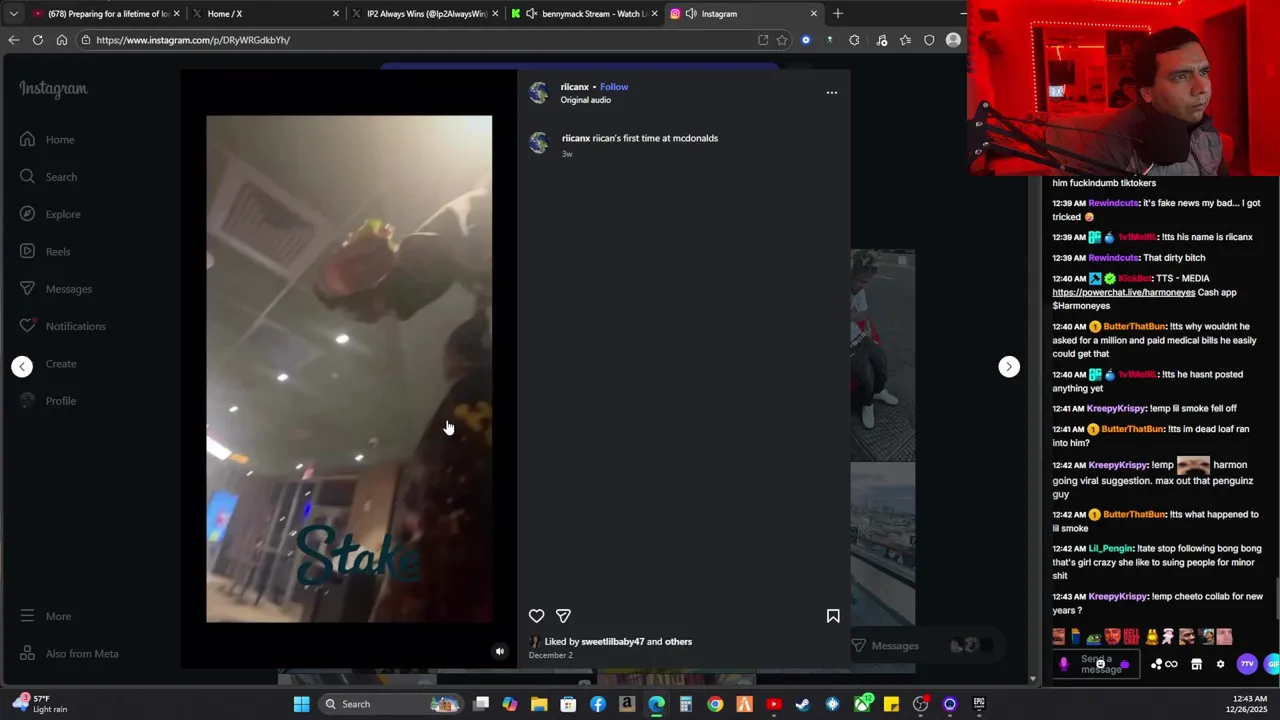Open riicanx profile from the post header
The image size is (1280, 720).
point(575,87)
